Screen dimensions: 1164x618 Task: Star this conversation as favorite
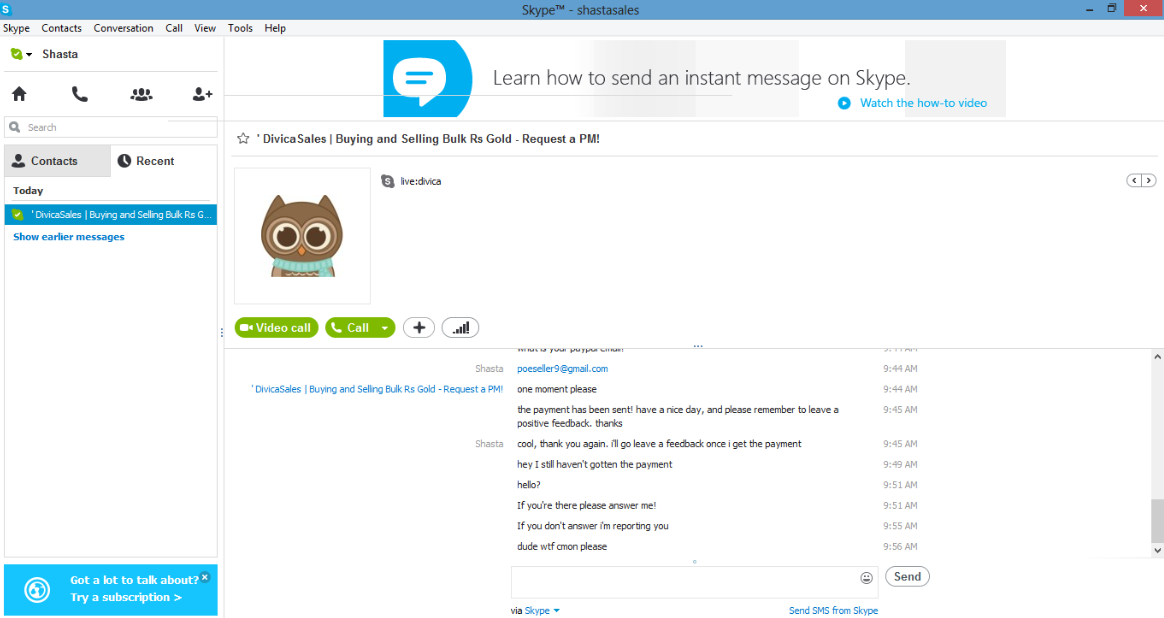click(243, 139)
